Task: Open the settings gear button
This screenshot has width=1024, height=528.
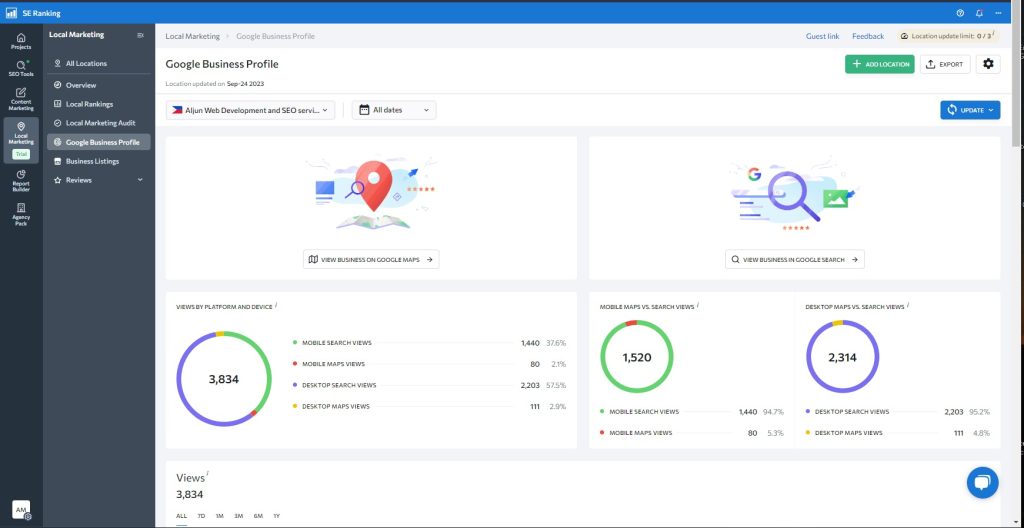Action: point(988,64)
